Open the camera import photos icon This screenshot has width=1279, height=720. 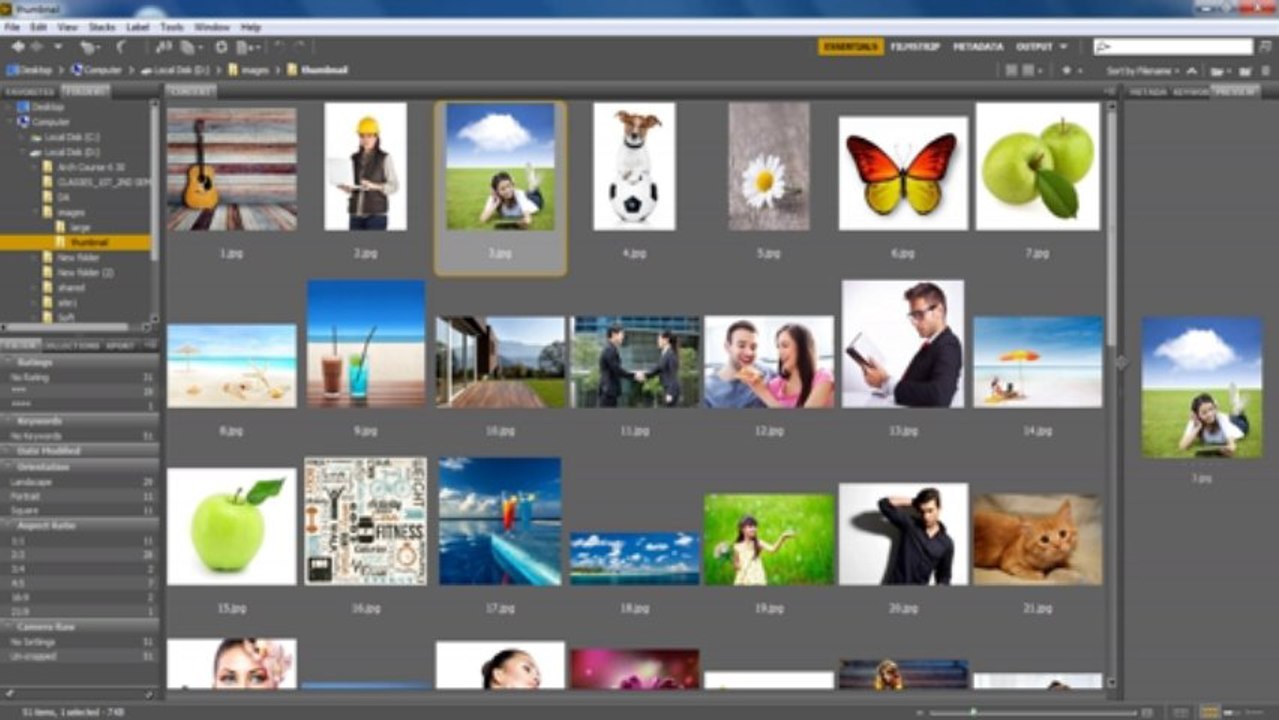click(164, 47)
